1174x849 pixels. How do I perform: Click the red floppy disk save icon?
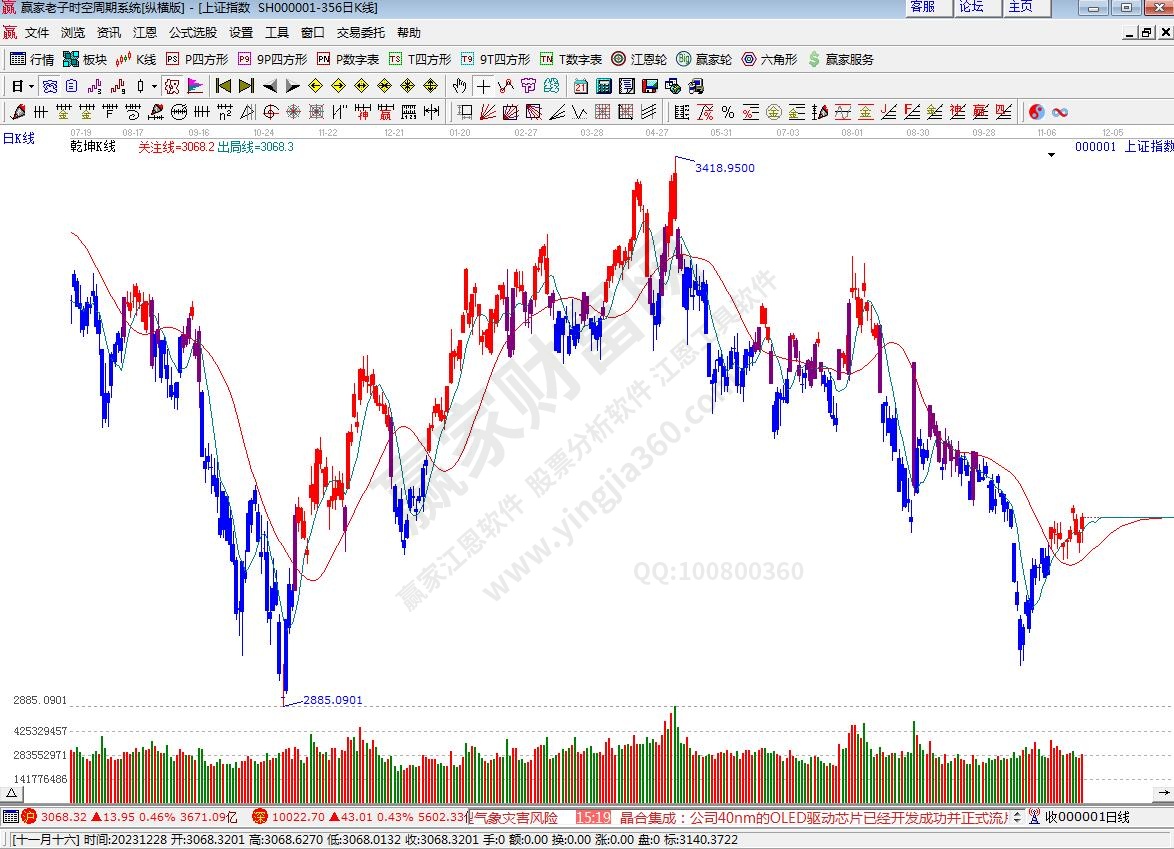[x=650, y=85]
